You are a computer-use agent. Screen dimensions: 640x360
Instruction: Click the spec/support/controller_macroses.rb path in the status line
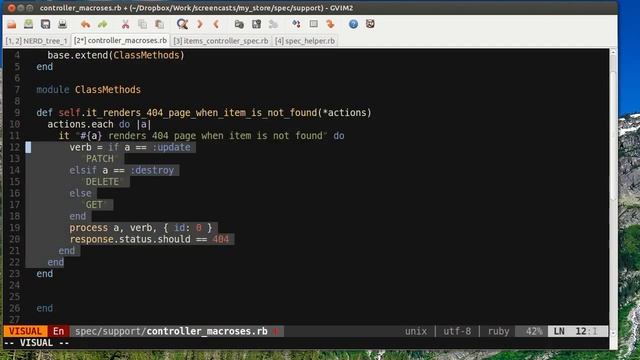click(171, 331)
